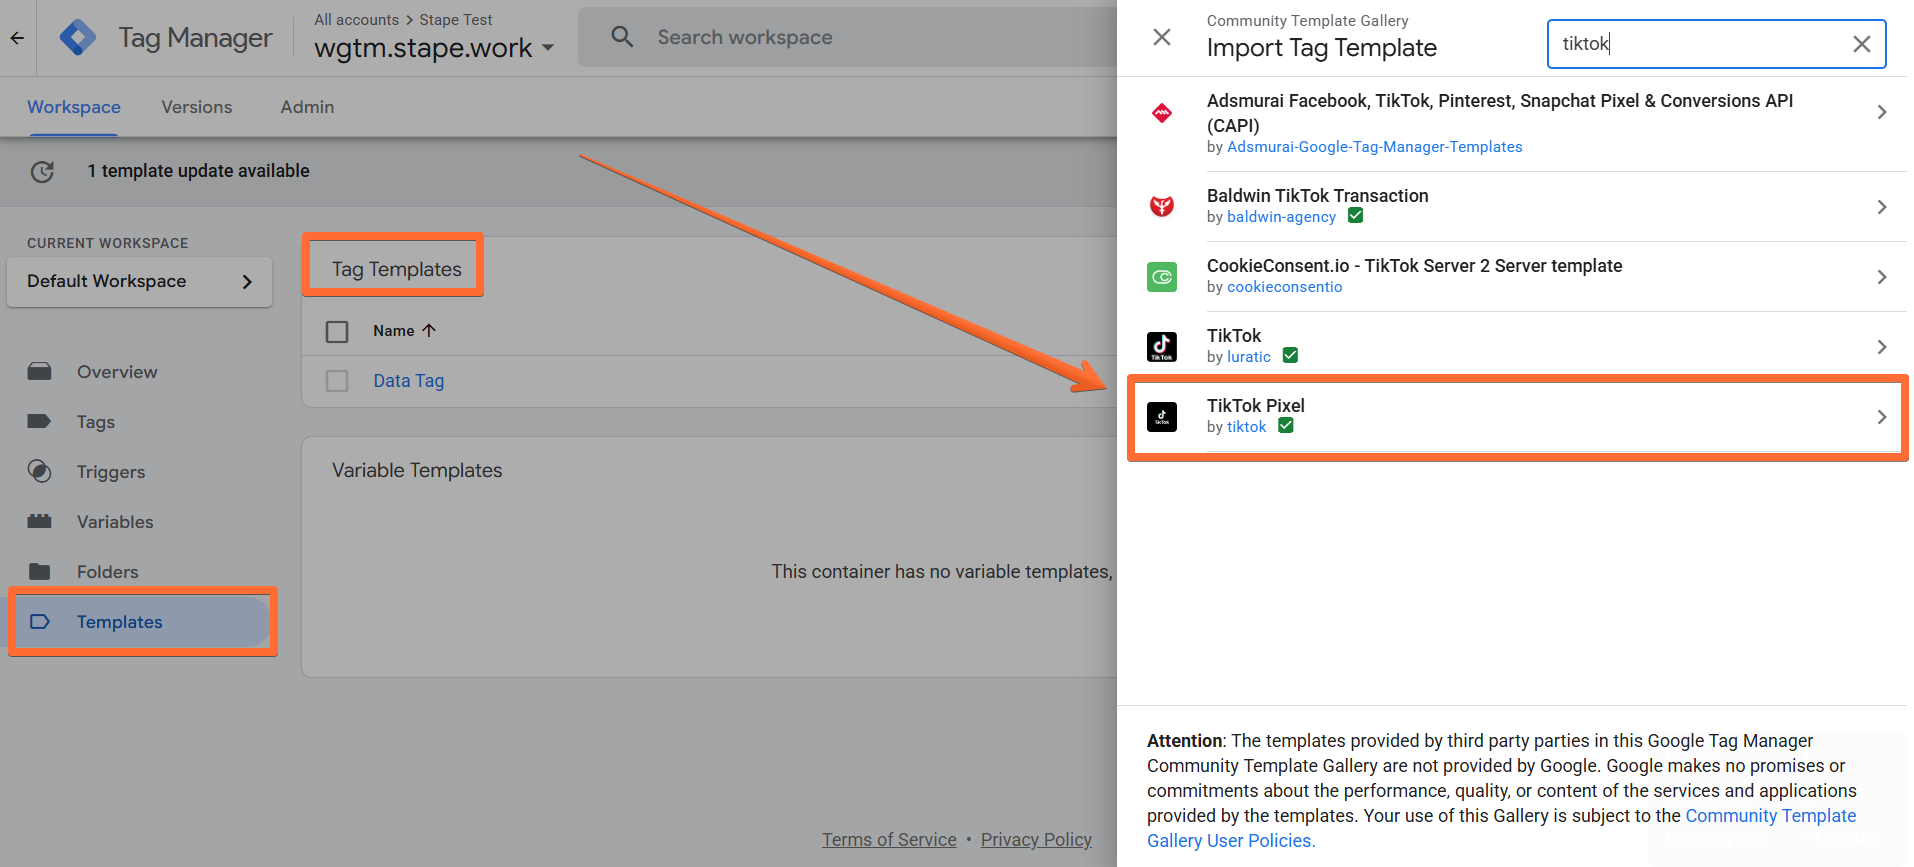Click the search magnifier icon
Viewport: 1914px width, 867px height.
[622, 37]
